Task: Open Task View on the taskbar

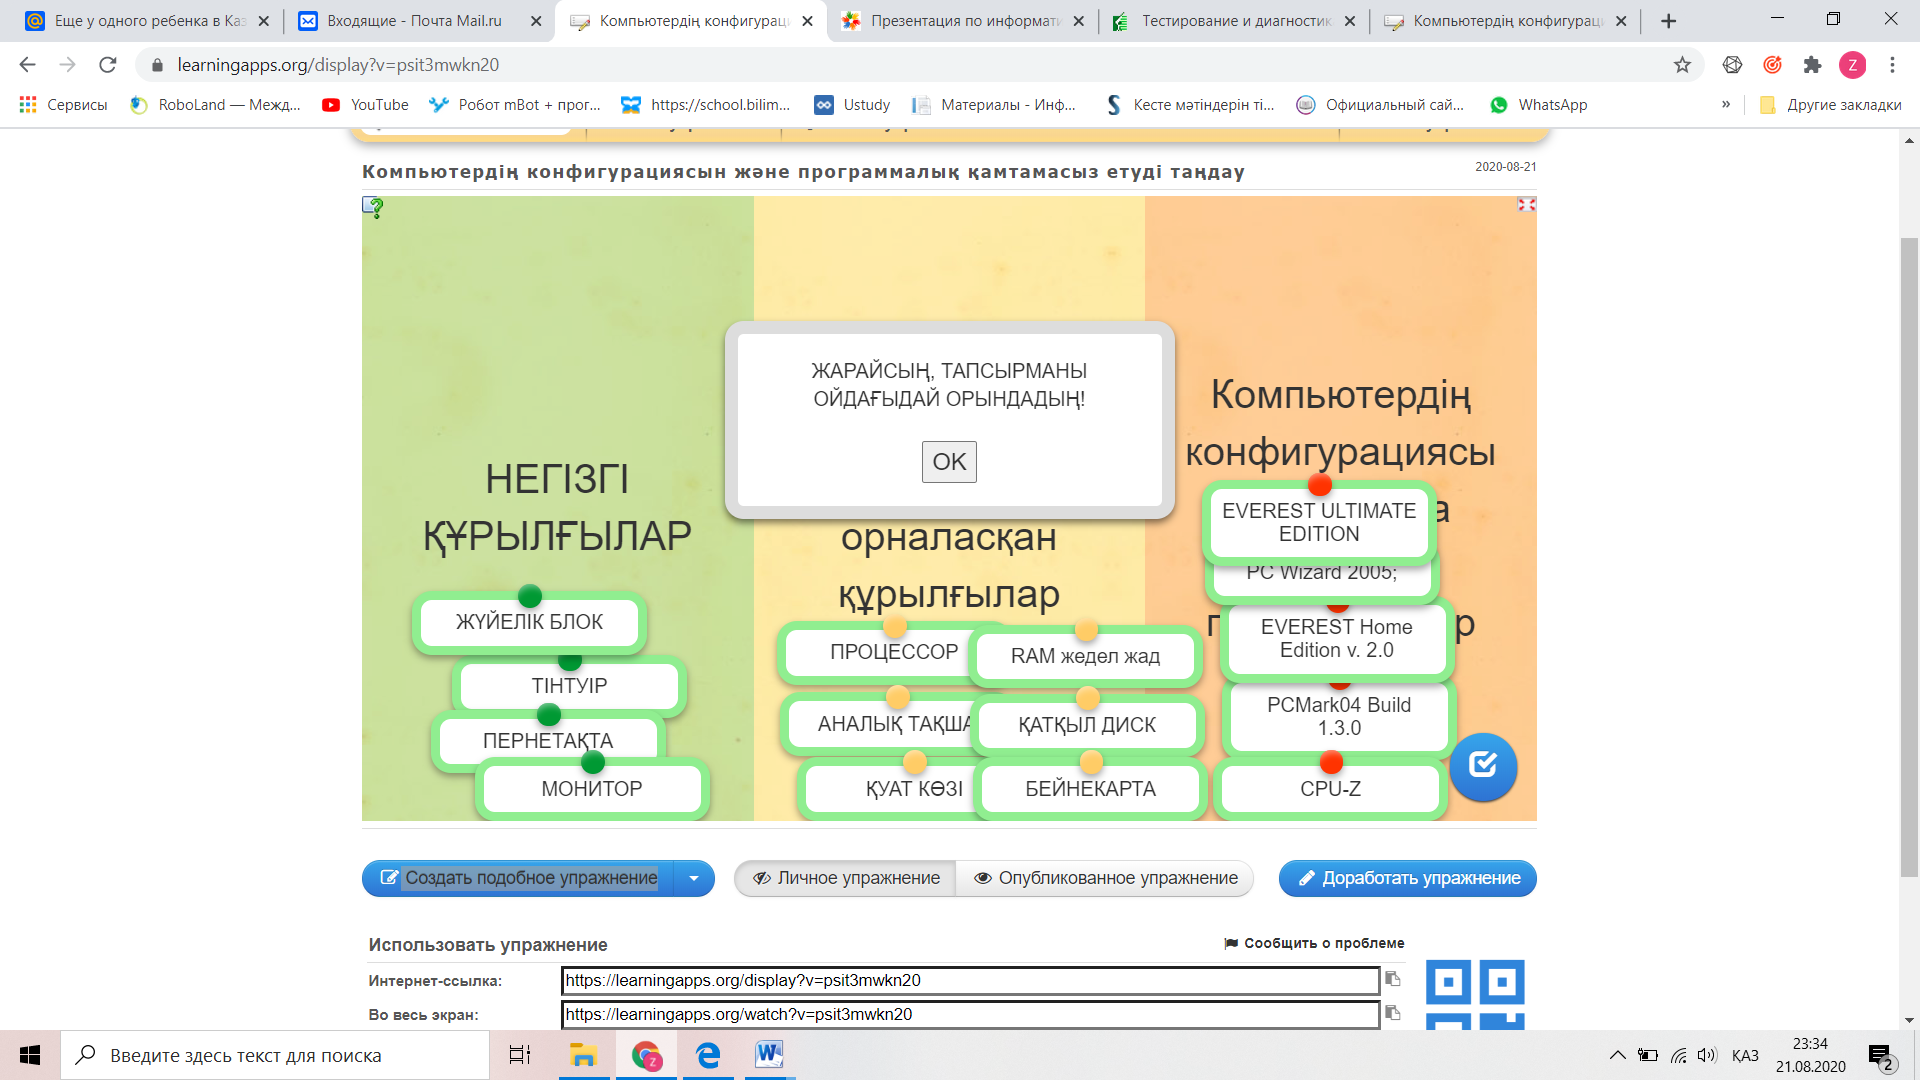Action: pyautogui.click(x=520, y=1055)
